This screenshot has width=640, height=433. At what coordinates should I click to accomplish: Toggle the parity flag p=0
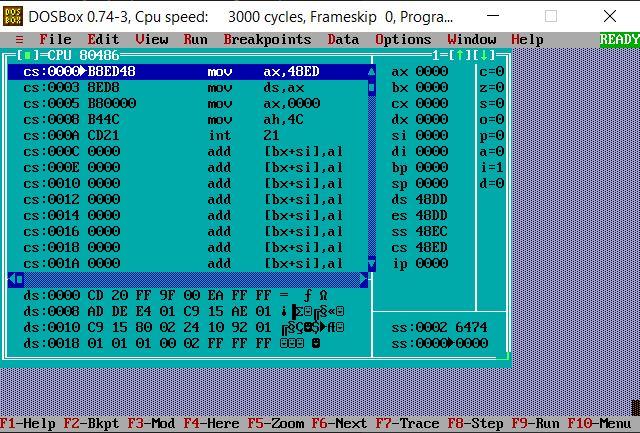point(492,135)
